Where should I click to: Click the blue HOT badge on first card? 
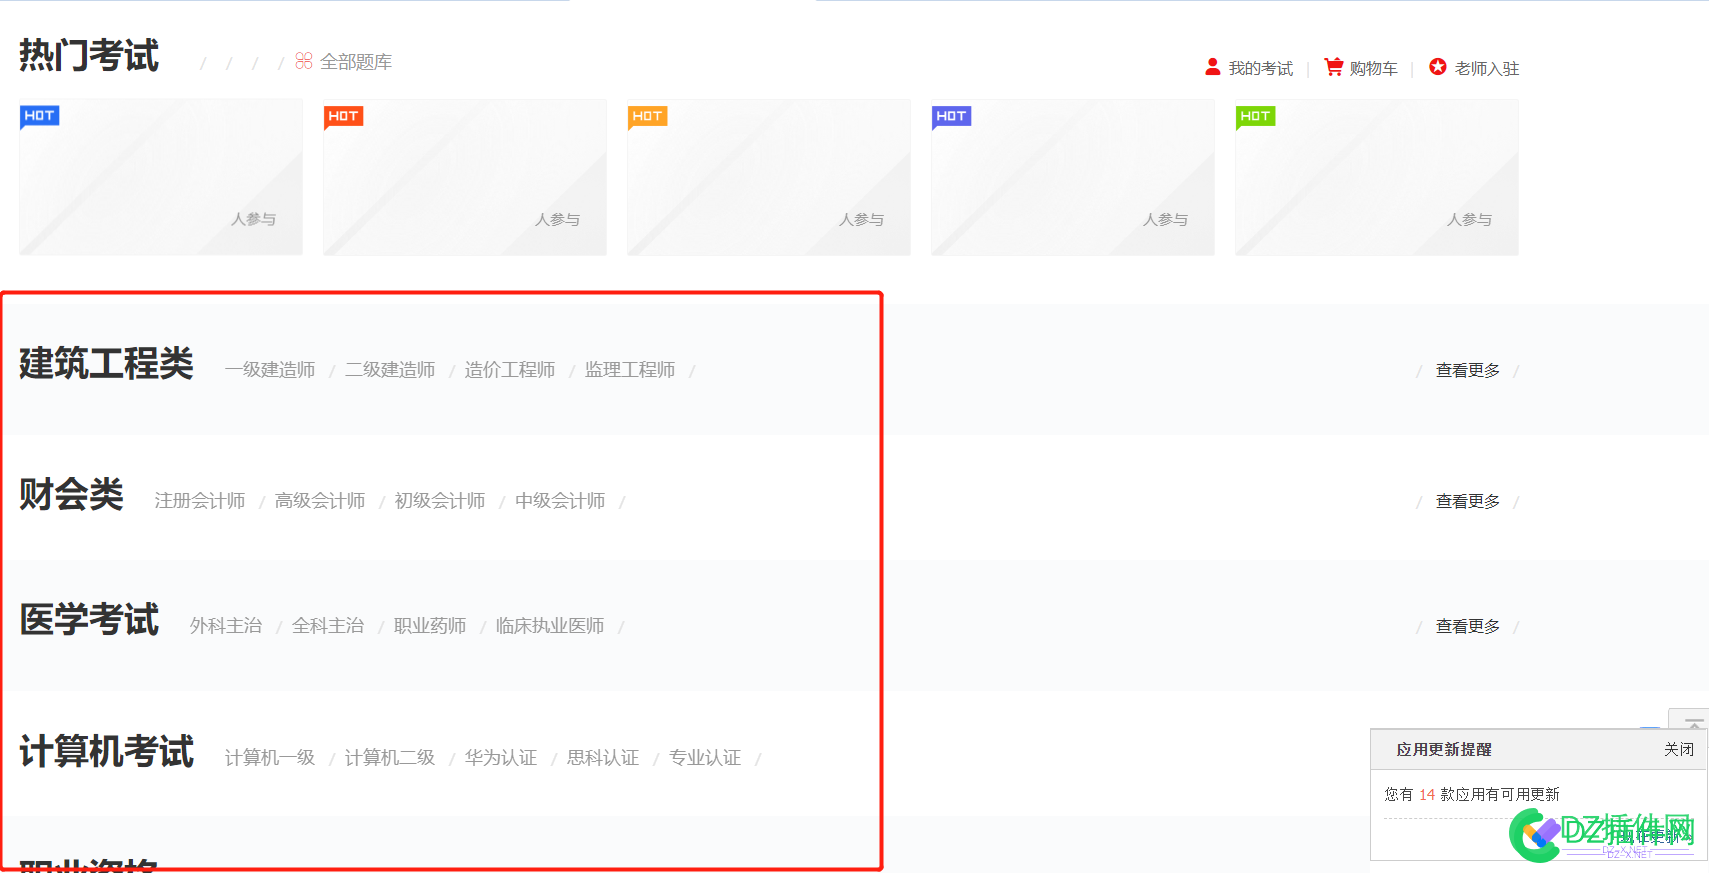(x=39, y=116)
